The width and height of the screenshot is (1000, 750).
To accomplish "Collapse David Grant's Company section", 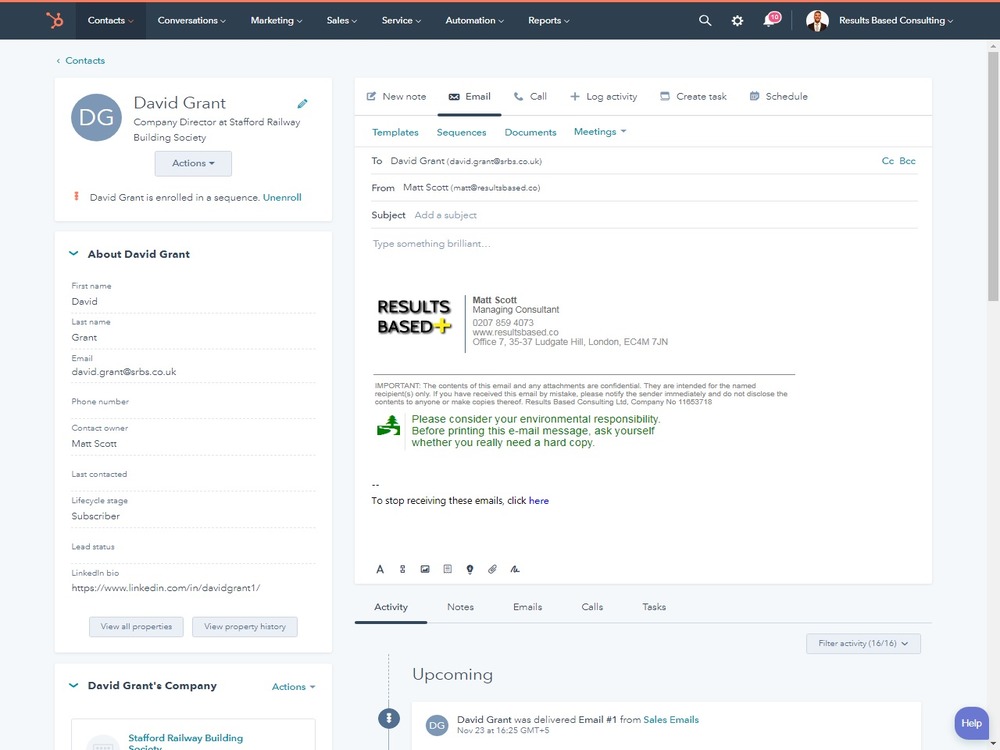I will point(73,686).
